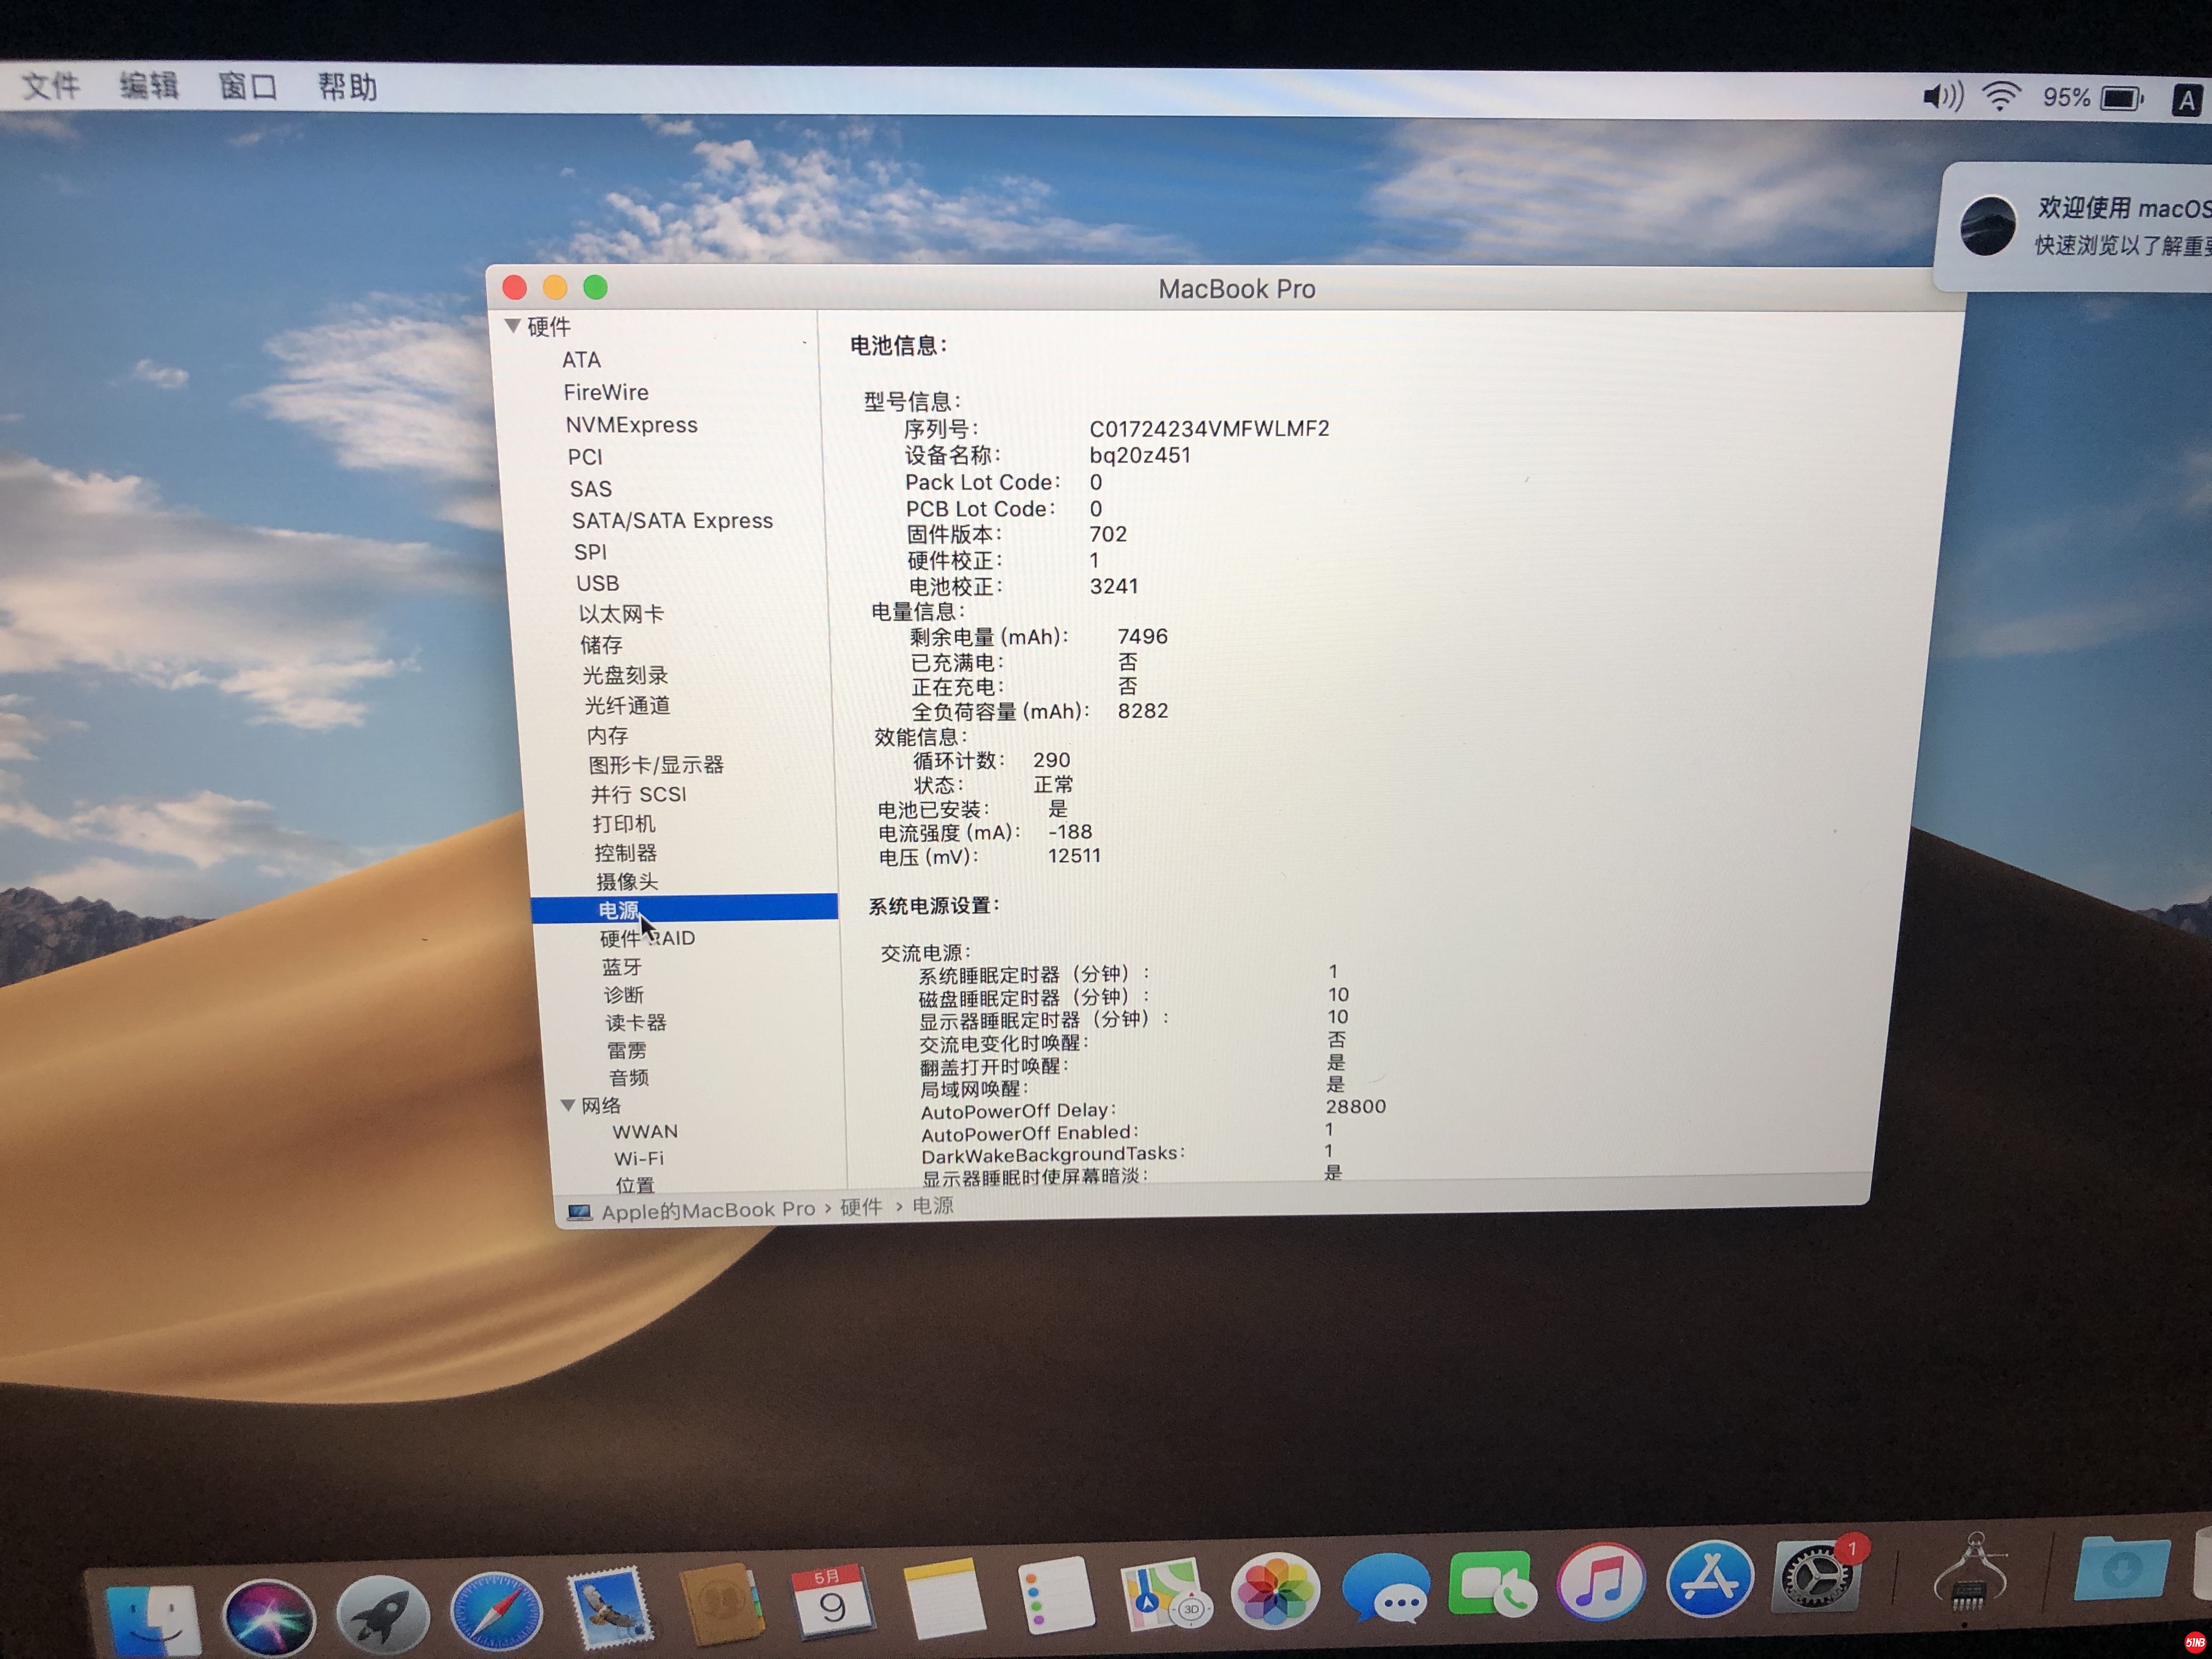This screenshot has height=1659, width=2212.
Task: Open Safari from the dock
Action: (x=496, y=1610)
